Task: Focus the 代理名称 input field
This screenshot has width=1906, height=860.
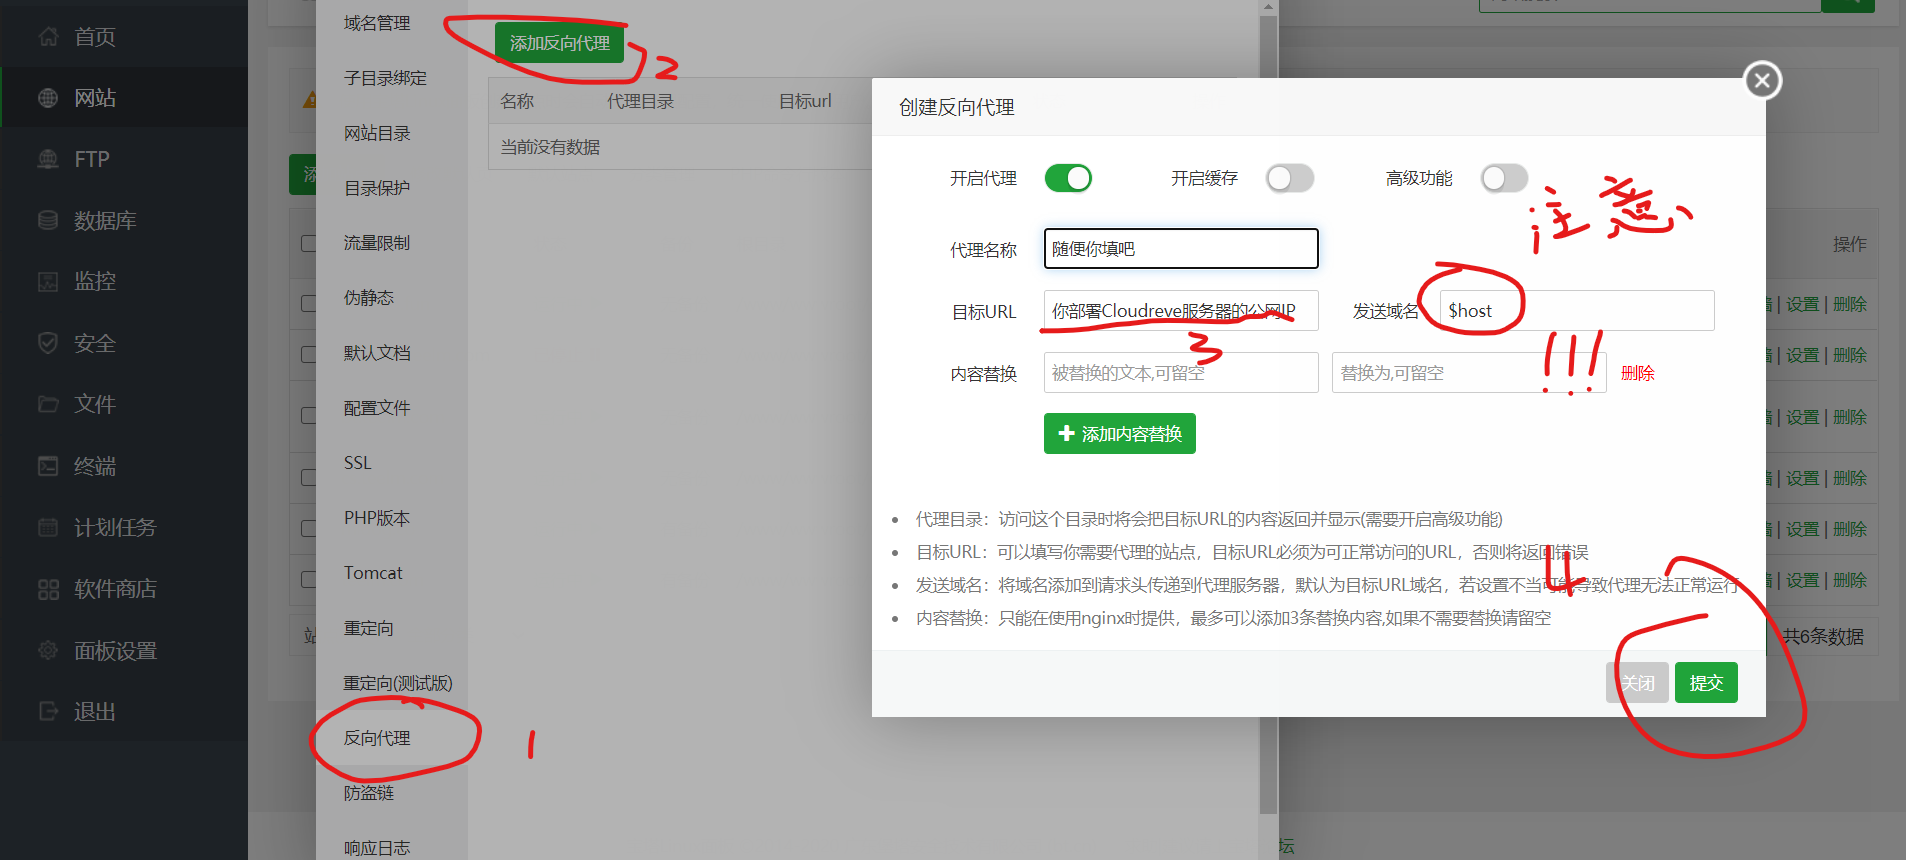Action: 1181,249
